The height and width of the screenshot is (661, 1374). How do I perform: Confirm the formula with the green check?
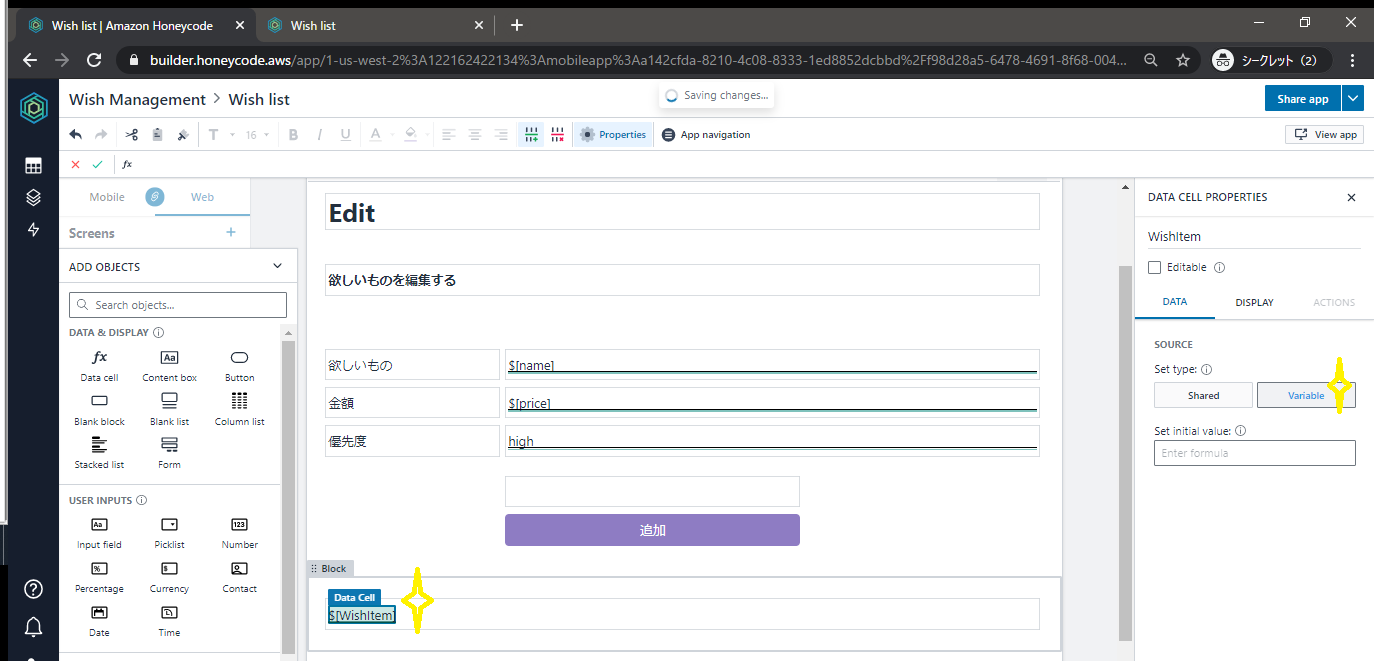[97, 164]
